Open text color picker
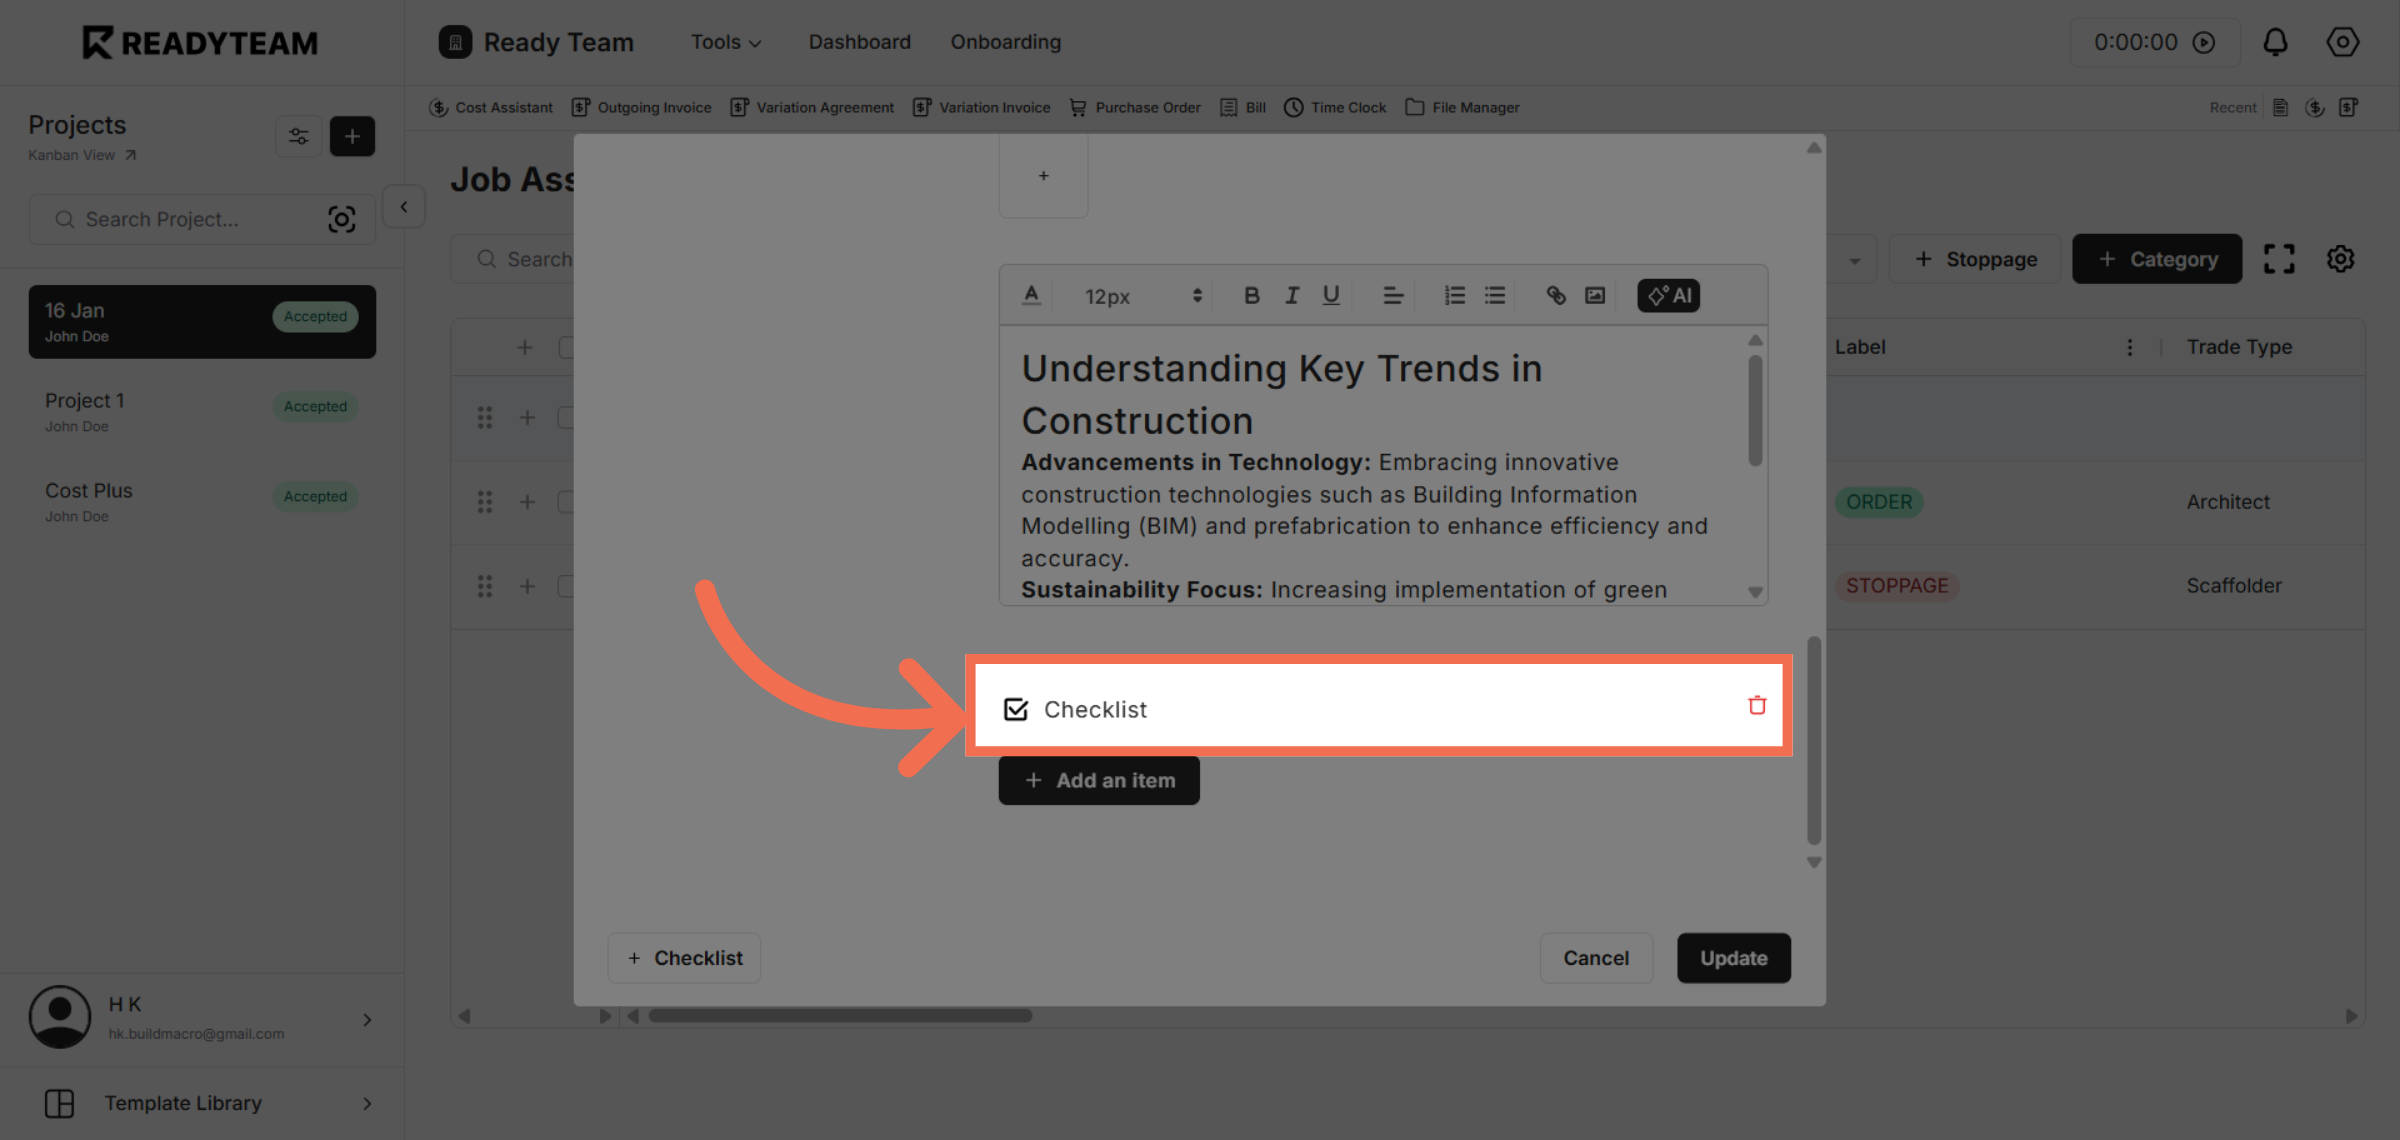The width and height of the screenshot is (2400, 1140). click(x=1031, y=296)
